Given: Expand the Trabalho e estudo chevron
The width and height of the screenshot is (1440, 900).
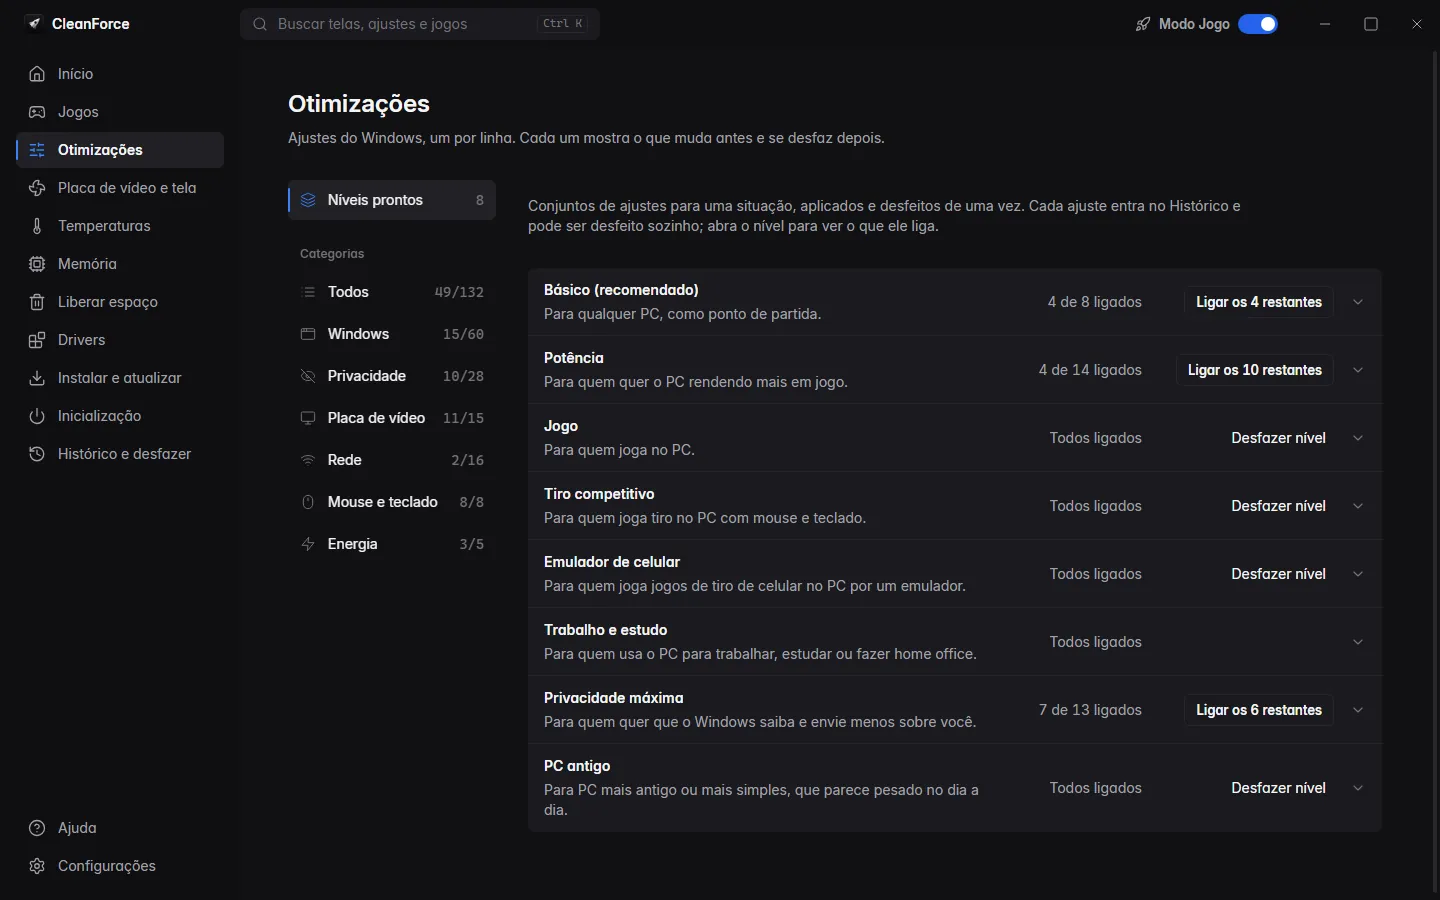Looking at the screenshot, I should click(1358, 642).
